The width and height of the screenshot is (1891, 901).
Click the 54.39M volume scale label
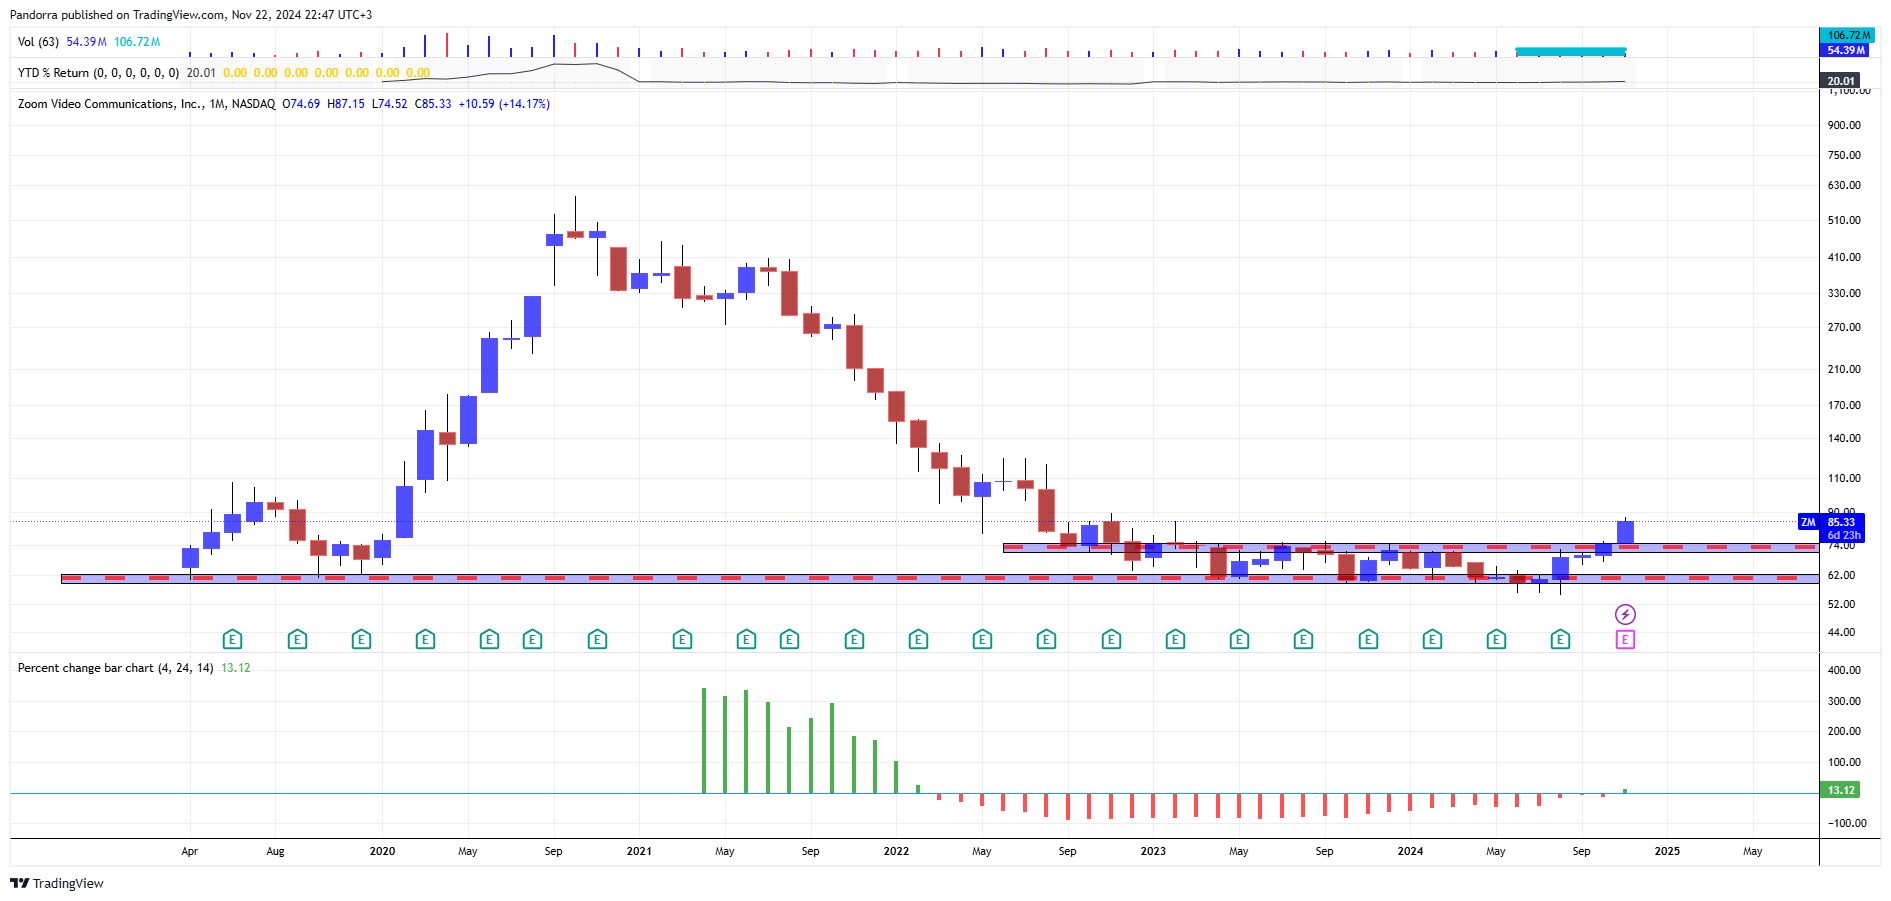coord(1845,50)
